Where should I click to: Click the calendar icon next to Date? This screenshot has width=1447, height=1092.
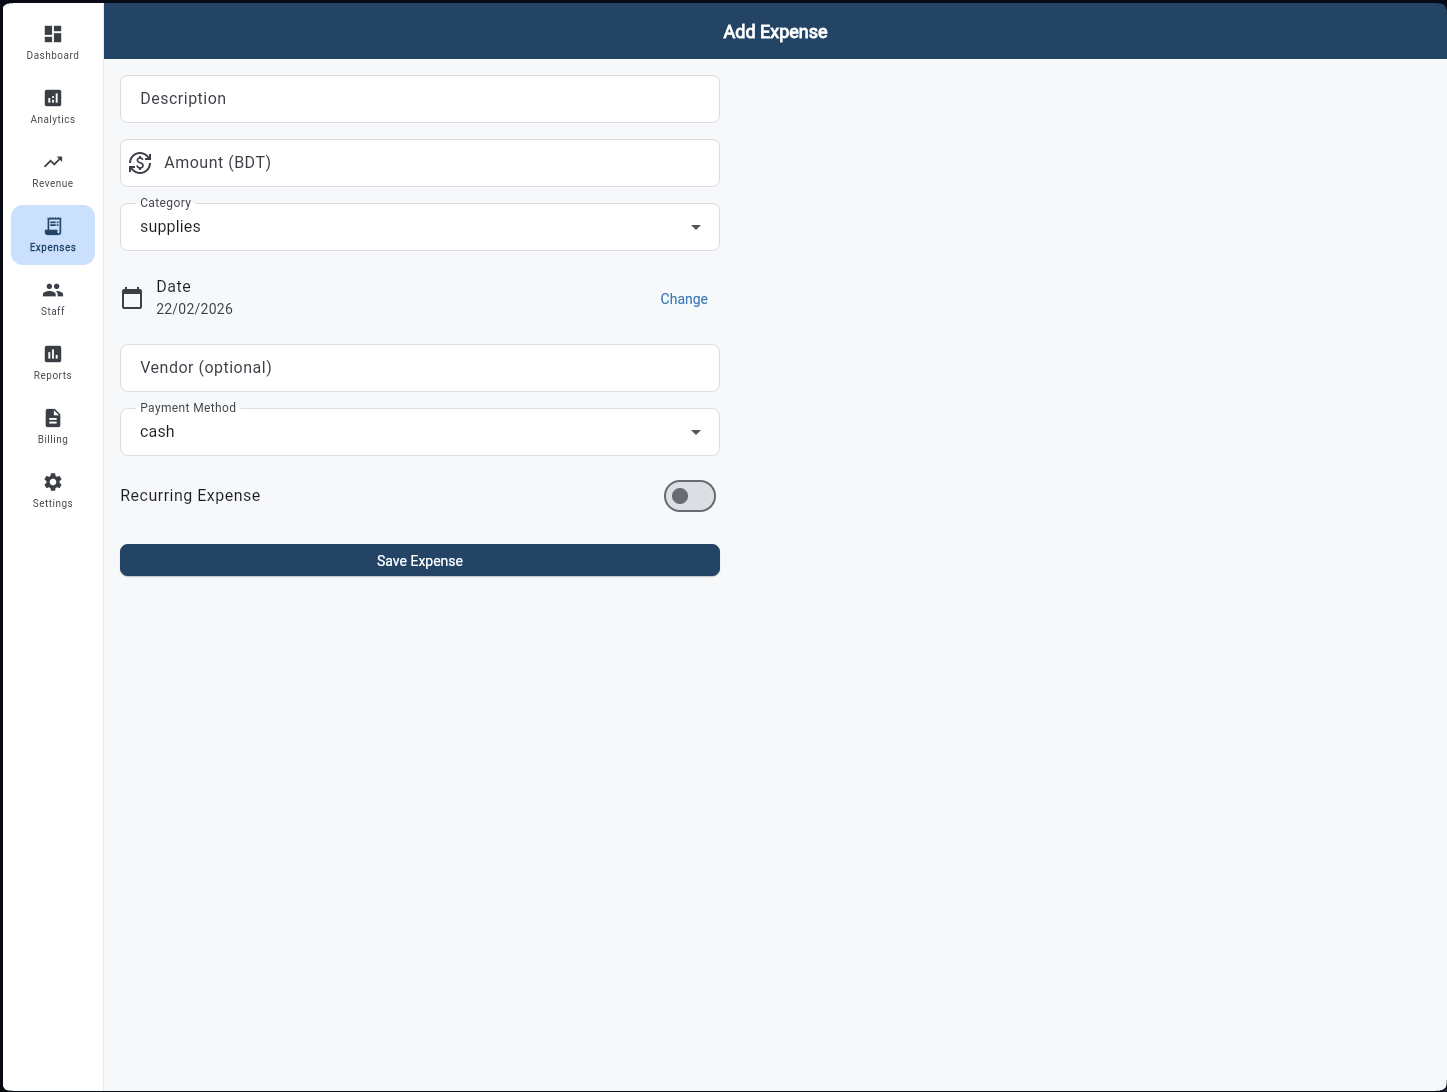pyautogui.click(x=132, y=298)
